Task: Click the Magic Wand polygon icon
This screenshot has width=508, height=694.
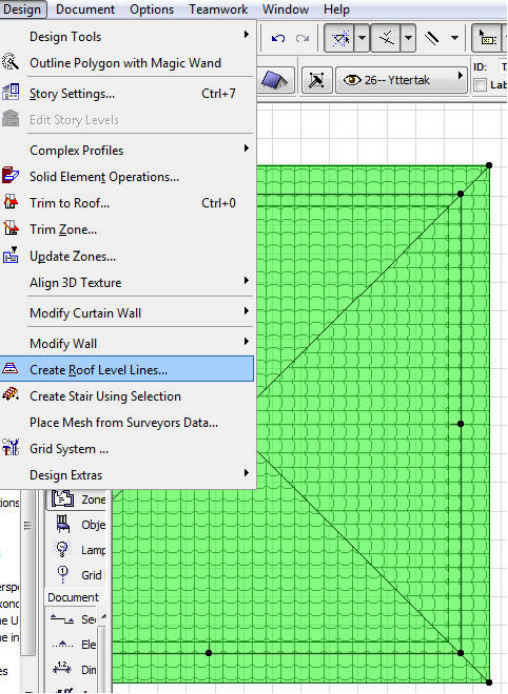Action: pos(10,62)
